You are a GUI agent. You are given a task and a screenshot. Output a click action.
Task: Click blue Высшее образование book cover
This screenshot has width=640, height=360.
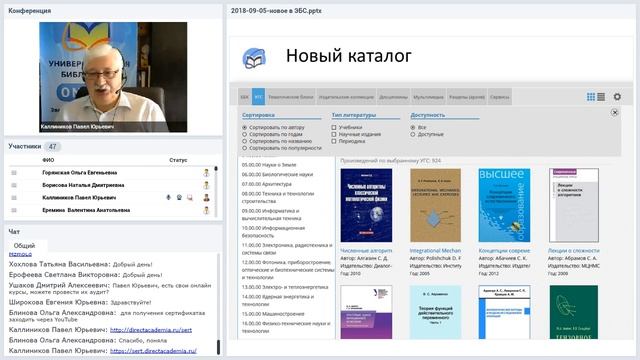(504, 205)
